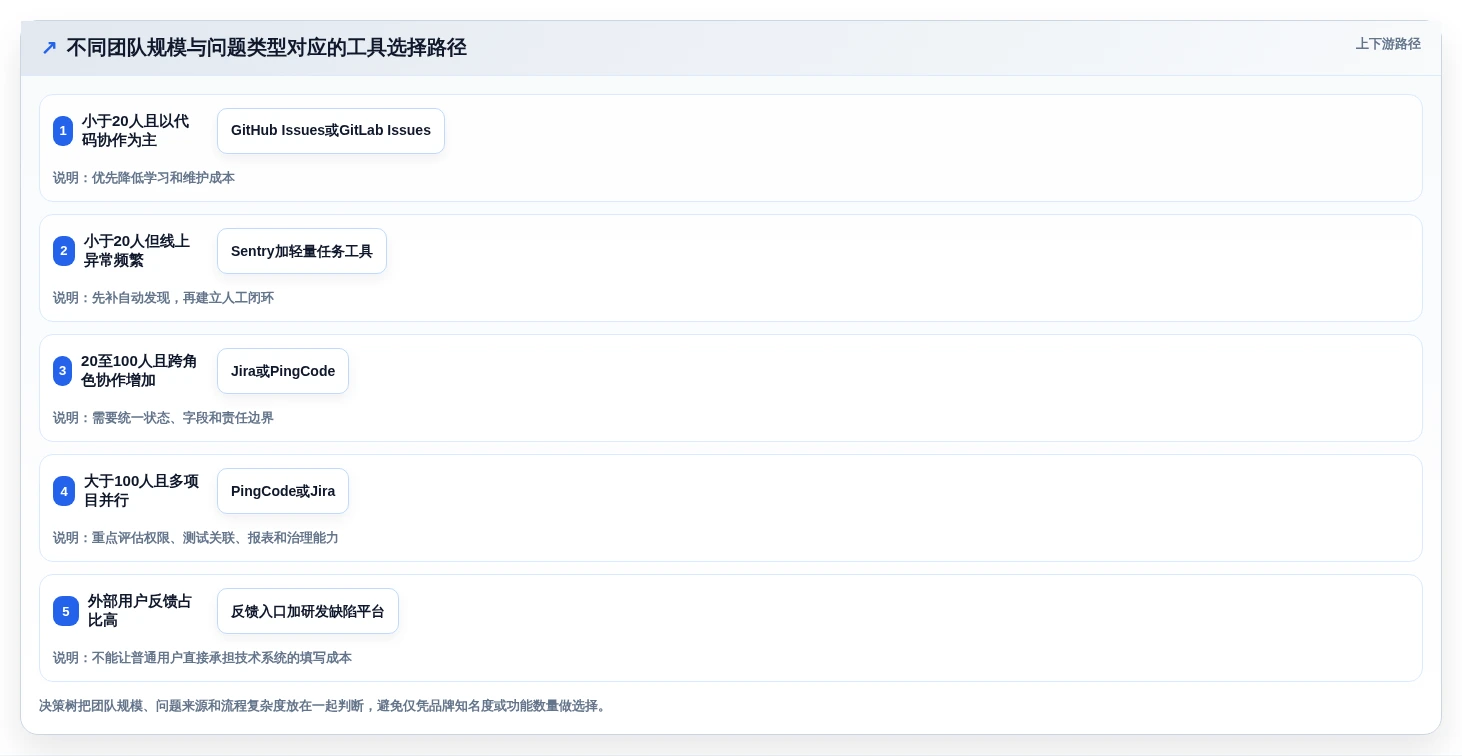Select step number badge 5
Screen dimensions: 1462x756
(x=66, y=611)
